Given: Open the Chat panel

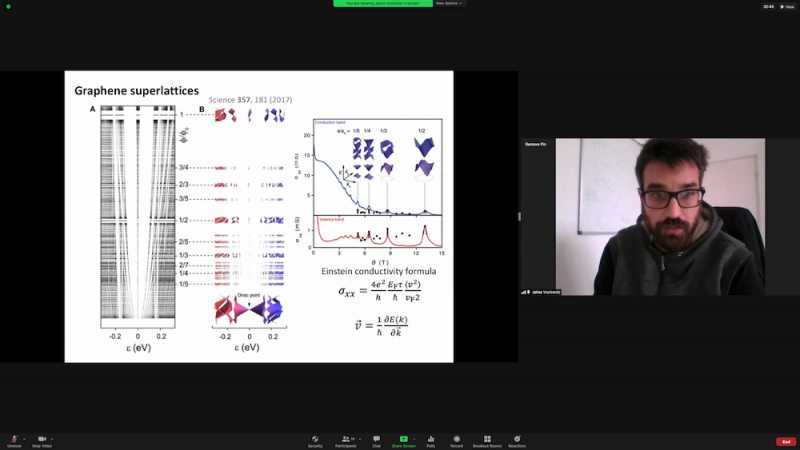Looking at the screenshot, I should pos(376,439).
